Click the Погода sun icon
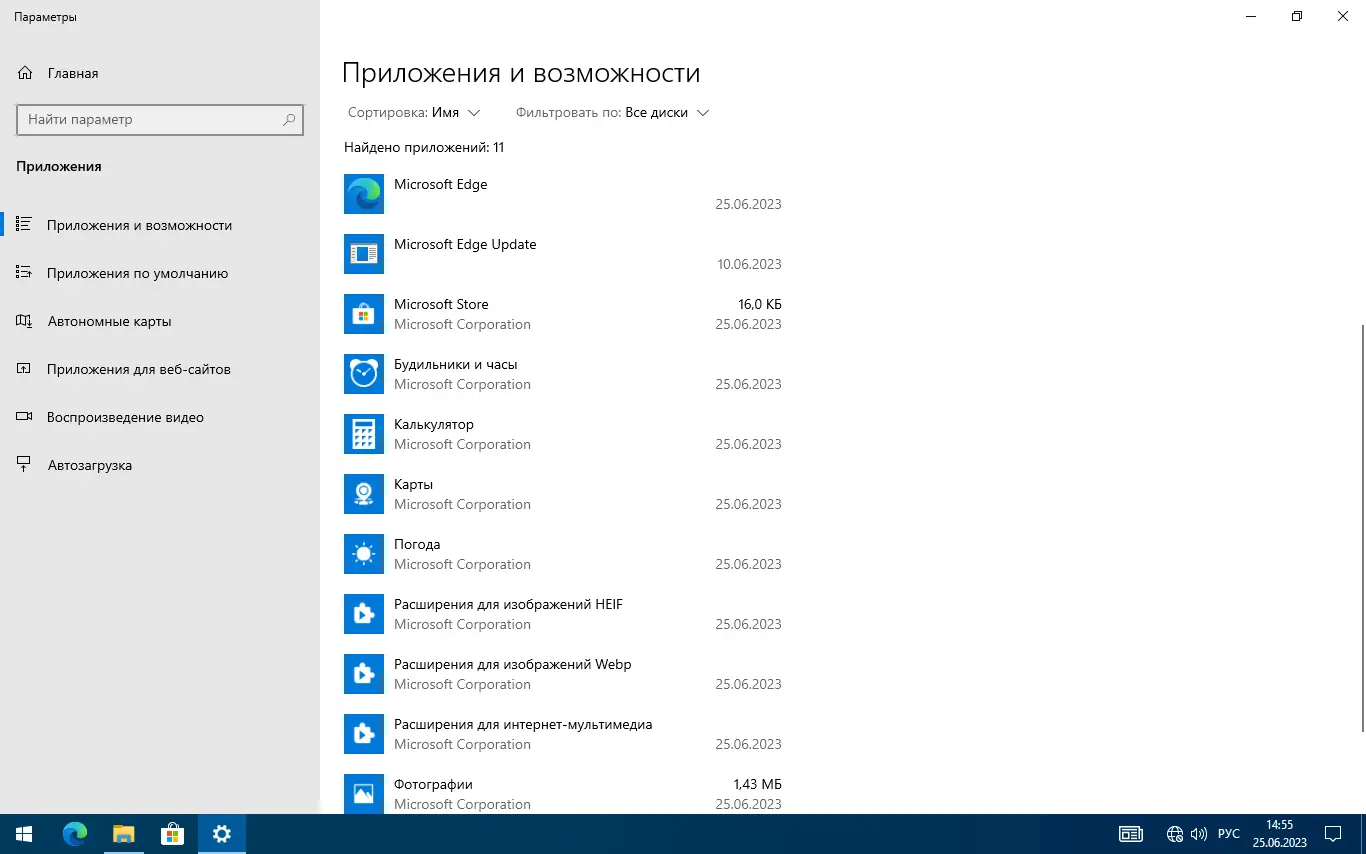Viewport: 1366px width, 854px height. coord(364,554)
